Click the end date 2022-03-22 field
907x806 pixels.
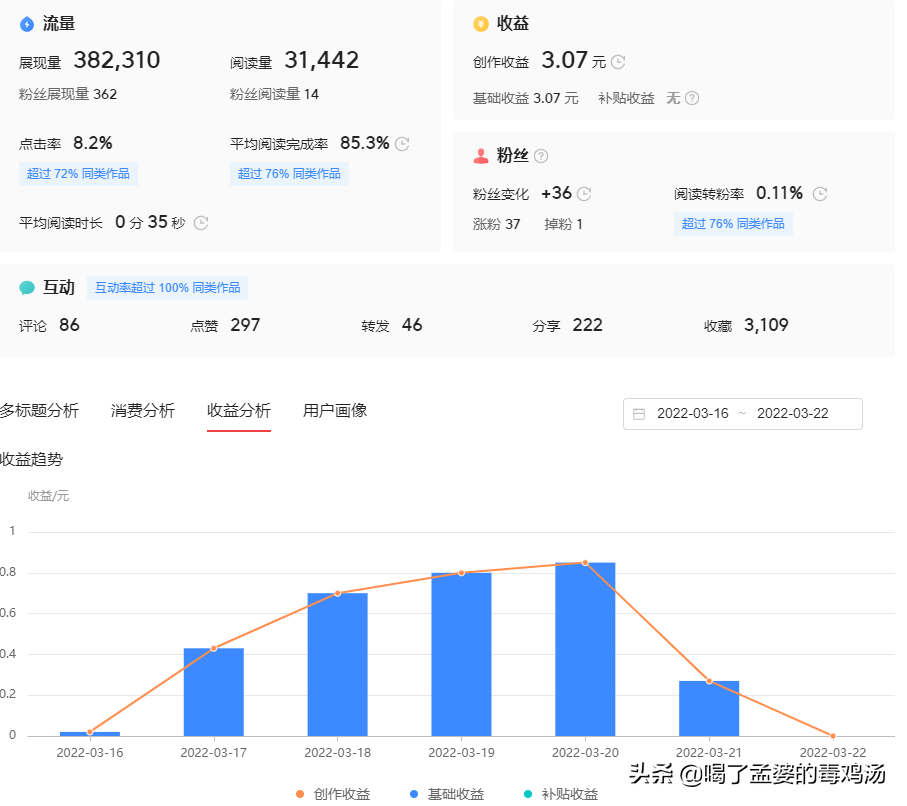click(x=792, y=414)
